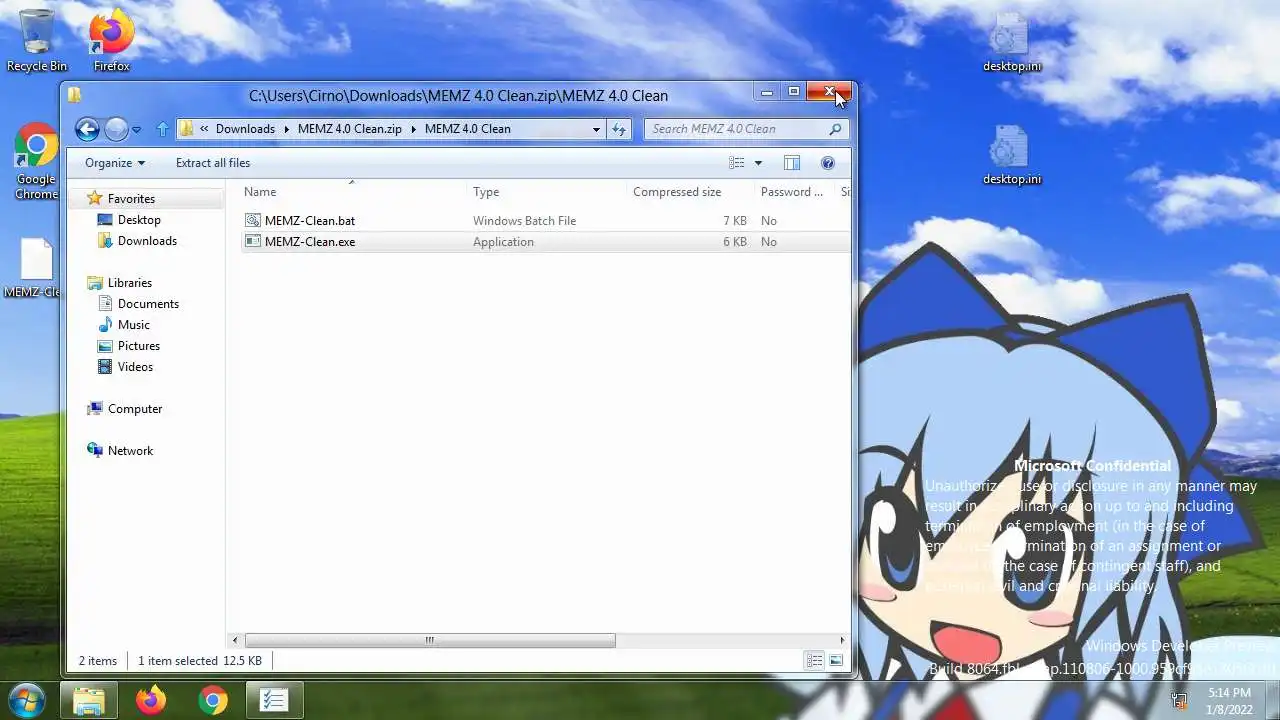Click the horizontal scrollbar left arrow
Image resolution: width=1280 pixels, height=720 pixels.
click(x=236, y=640)
